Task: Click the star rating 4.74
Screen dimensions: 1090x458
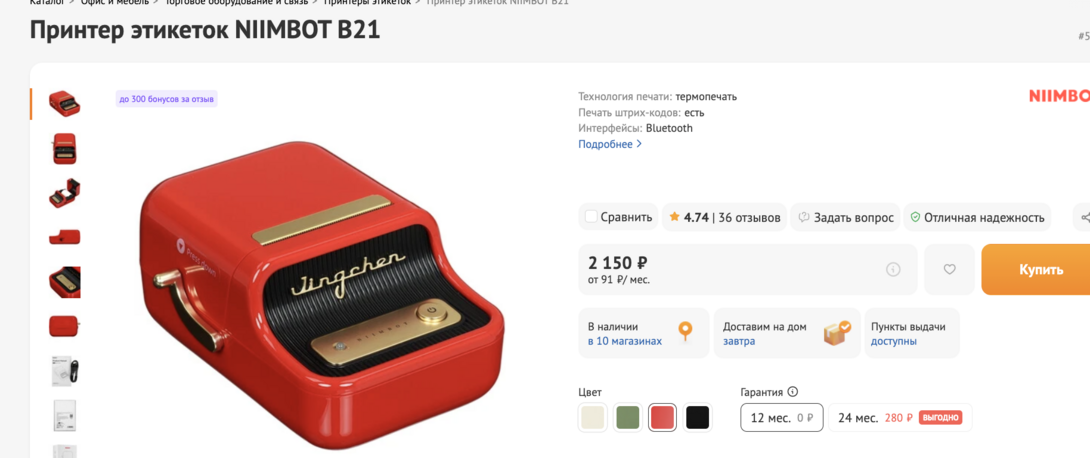Action: click(x=689, y=218)
